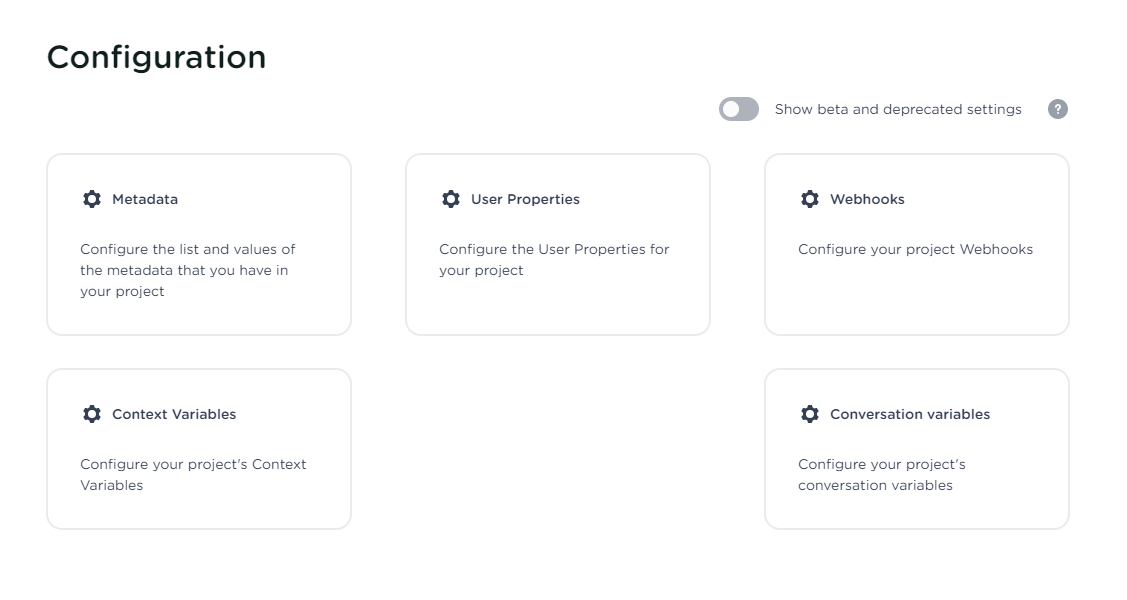Open the Metadata card title
The height and width of the screenshot is (600, 1127).
pyautogui.click(x=145, y=199)
